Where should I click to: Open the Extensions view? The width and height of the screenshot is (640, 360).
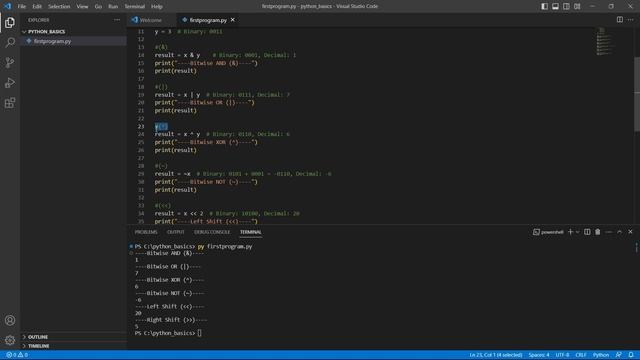click(x=10, y=102)
